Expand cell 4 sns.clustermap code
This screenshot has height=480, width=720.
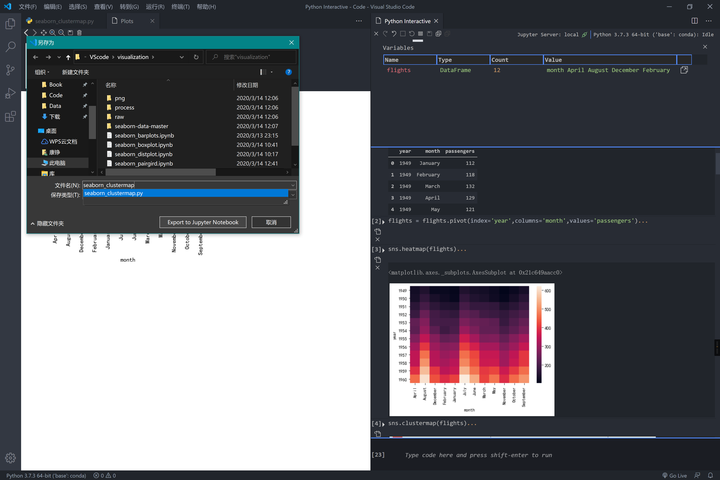pyautogui.click(x=383, y=424)
